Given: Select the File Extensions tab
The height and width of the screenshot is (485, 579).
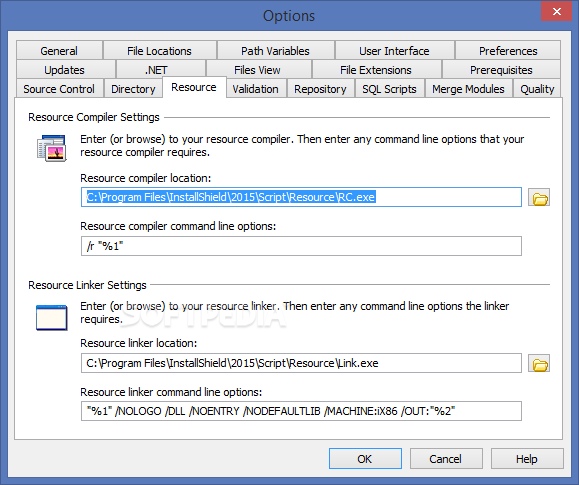Looking at the screenshot, I should point(376,70).
